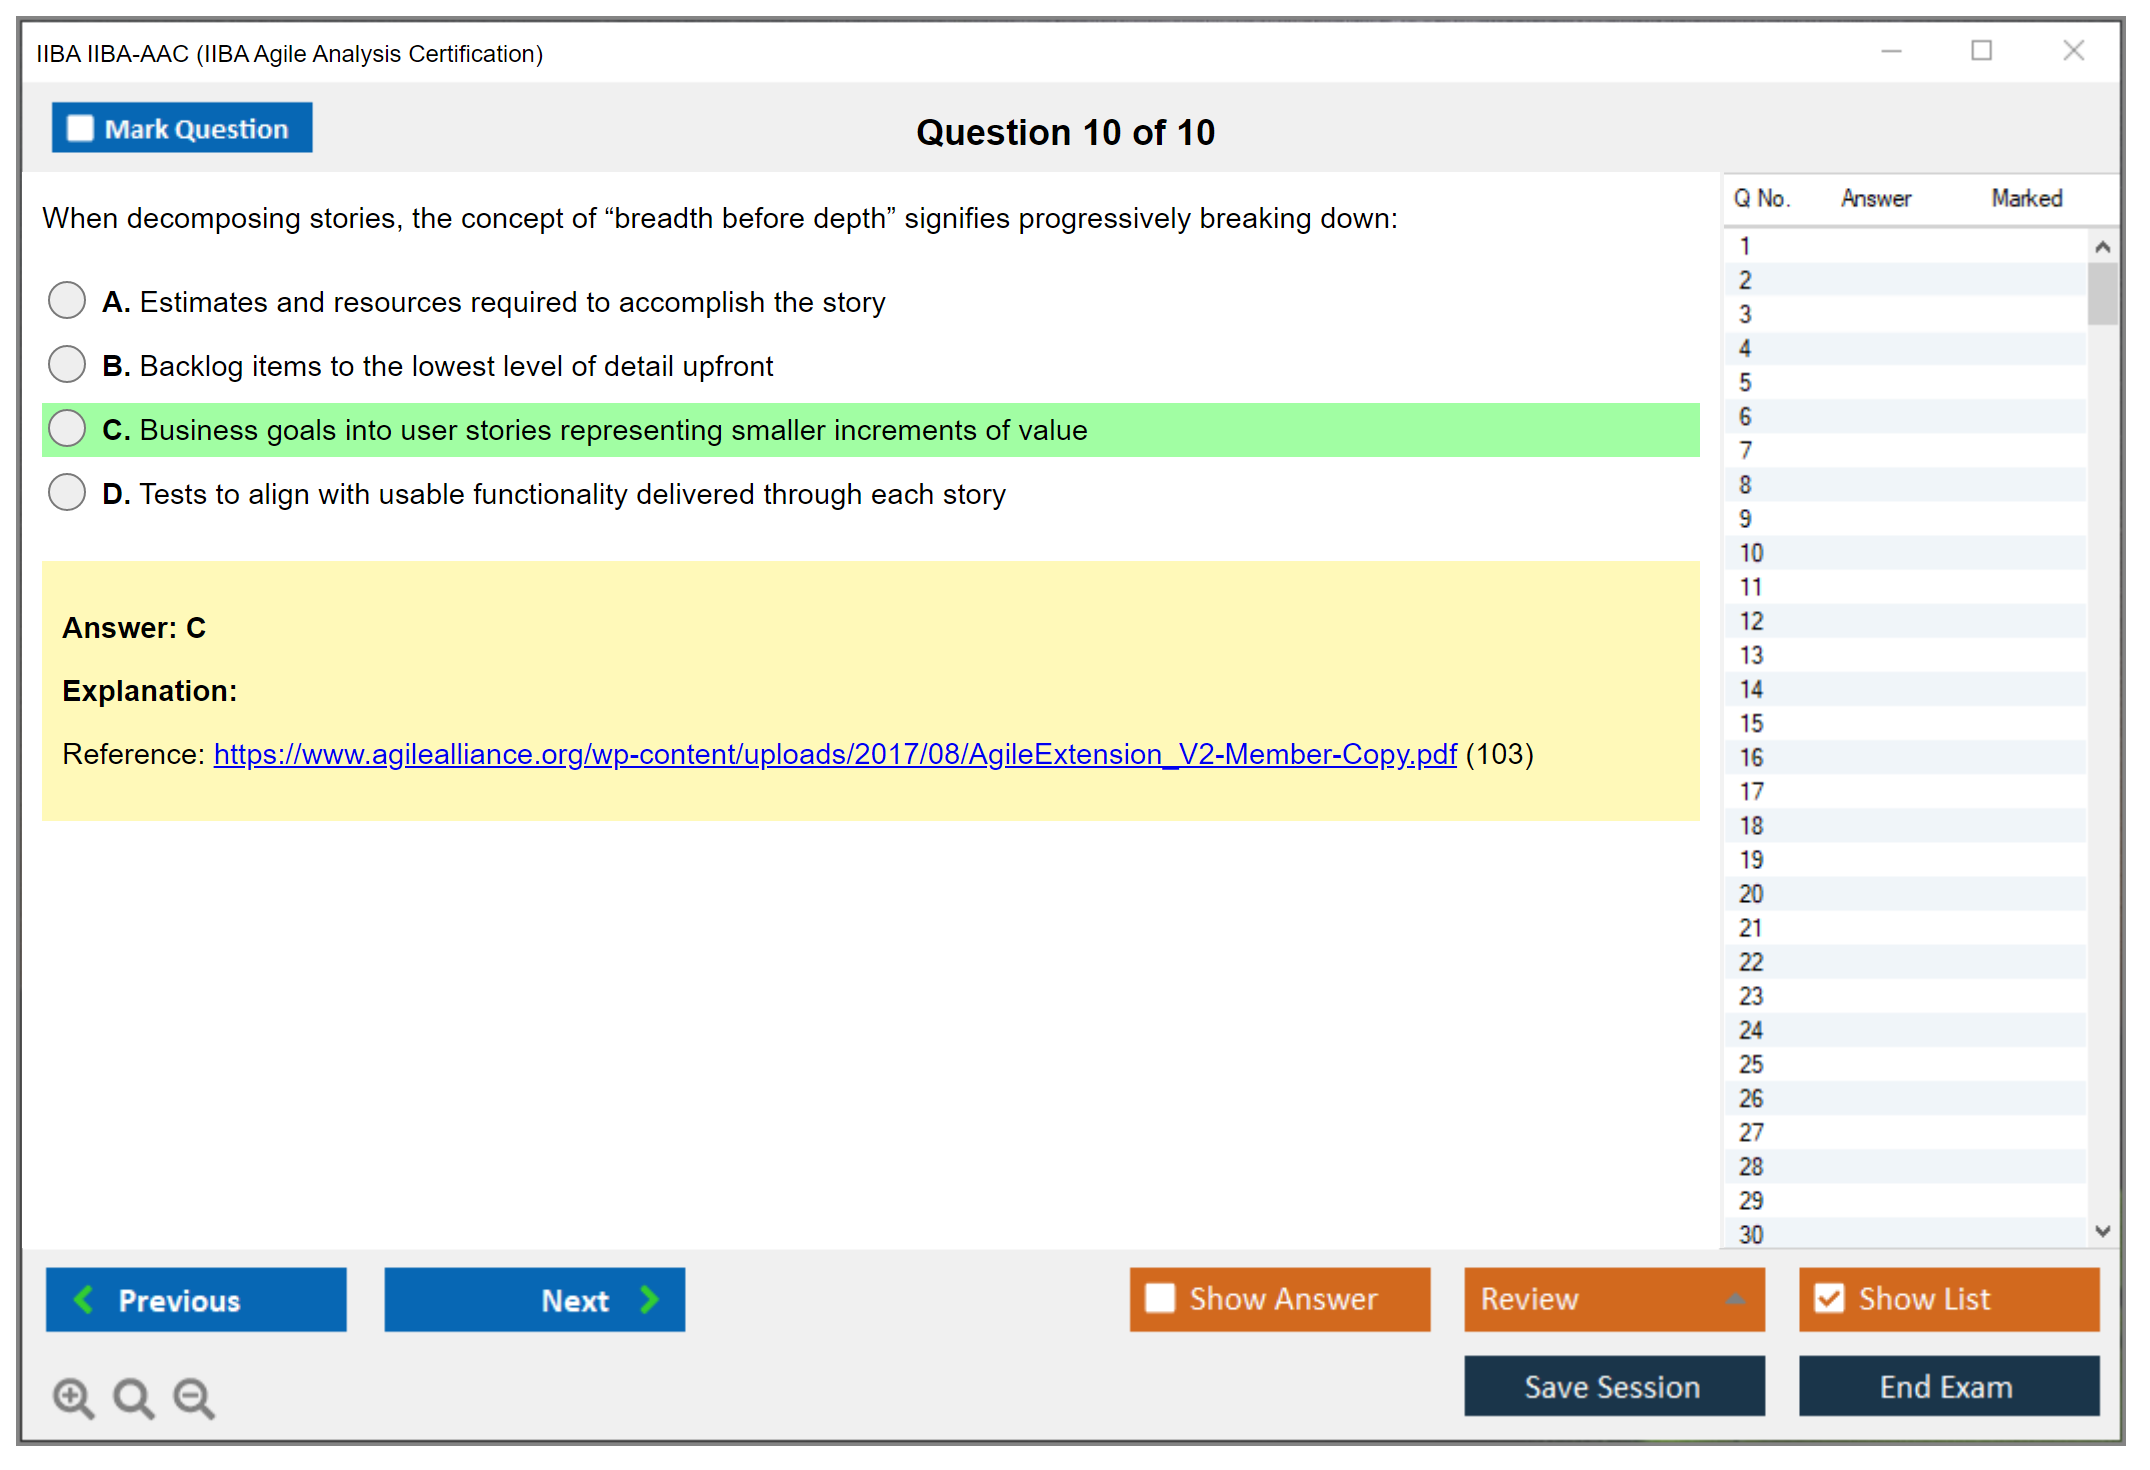The image size is (2150, 1470).
Task: Select question 15 in the list
Action: click(x=1751, y=723)
